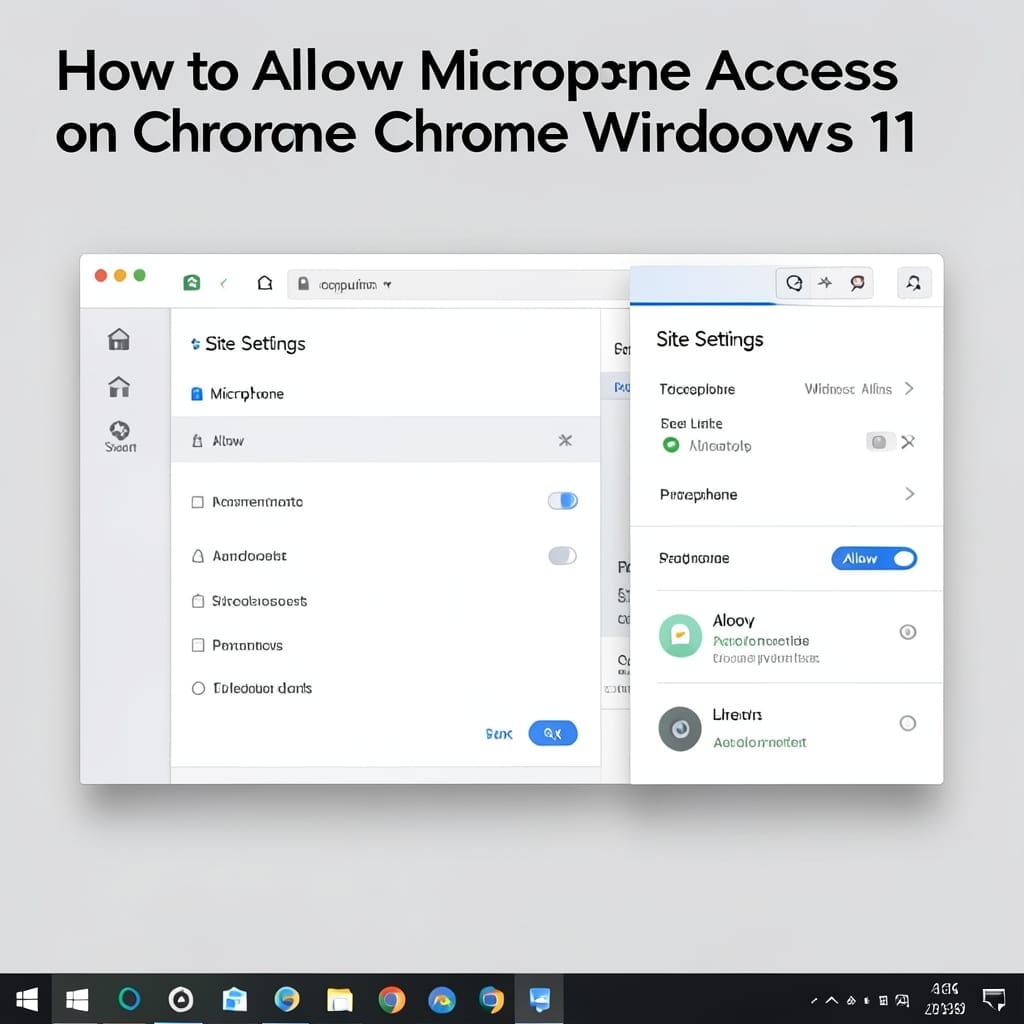The width and height of the screenshot is (1024, 1024).
Task: Open Google Chrome on taskbar
Action: (x=392, y=1000)
